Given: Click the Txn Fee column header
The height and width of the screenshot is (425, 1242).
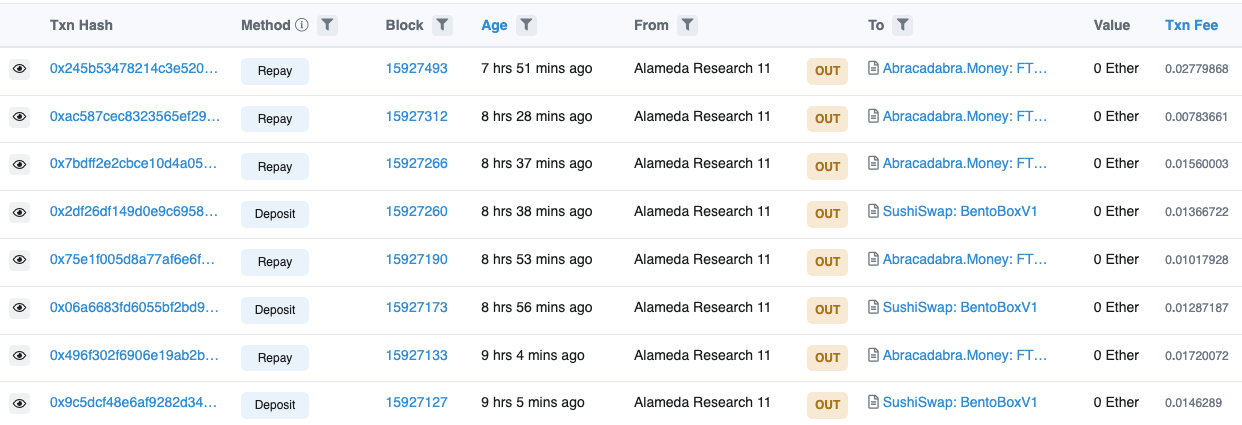Looking at the screenshot, I should pos(1191,25).
